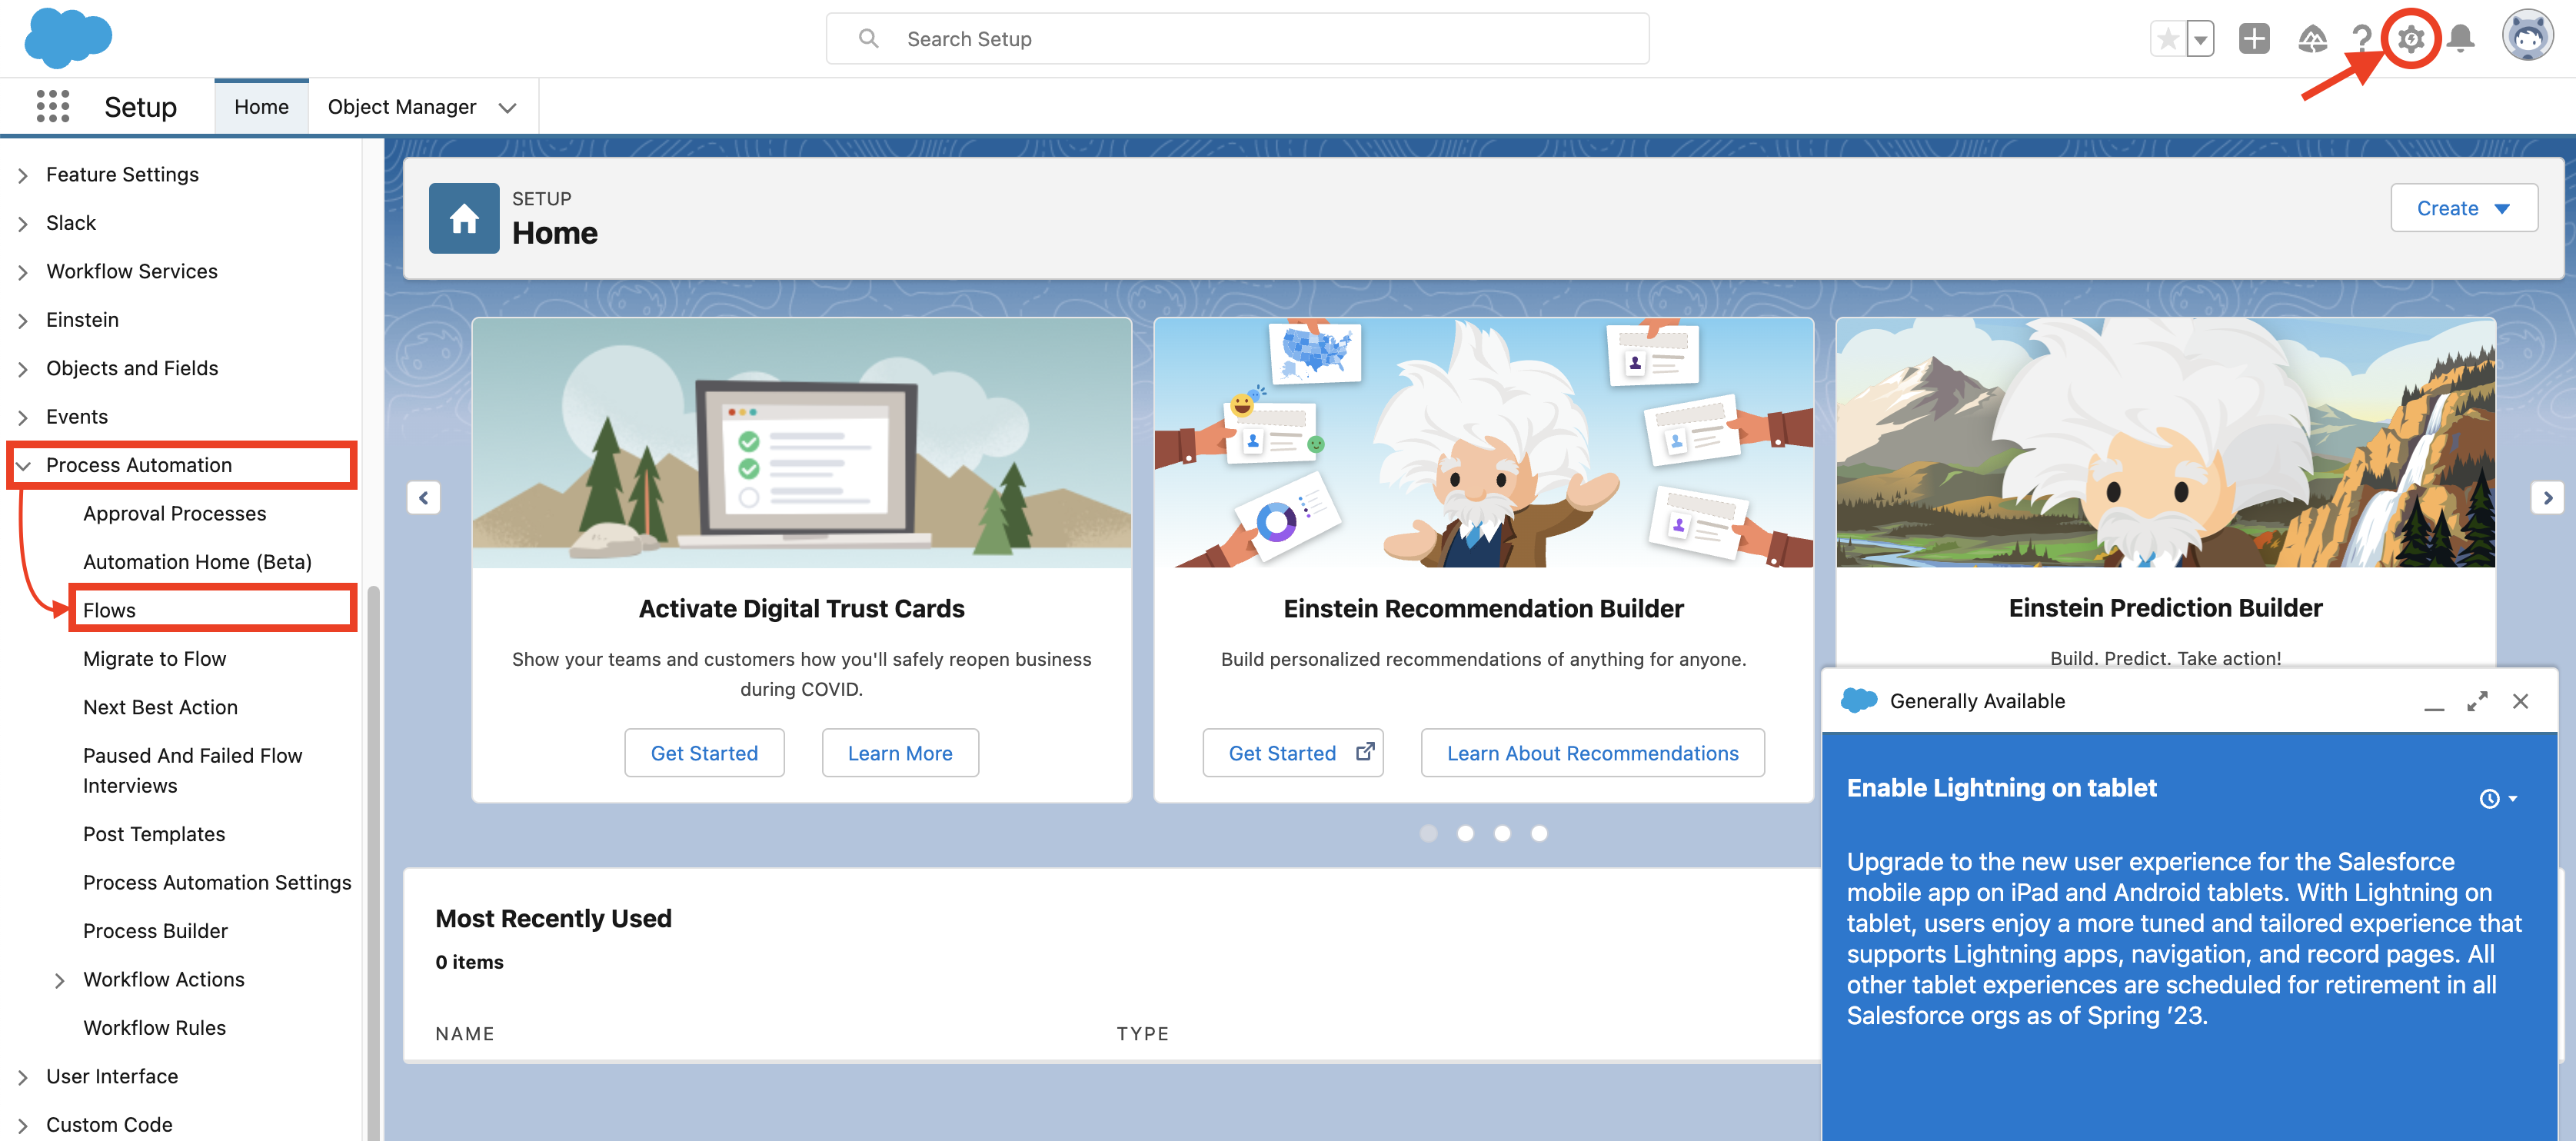
Task: Select the first carousel page dot
Action: [x=1428, y=833]
